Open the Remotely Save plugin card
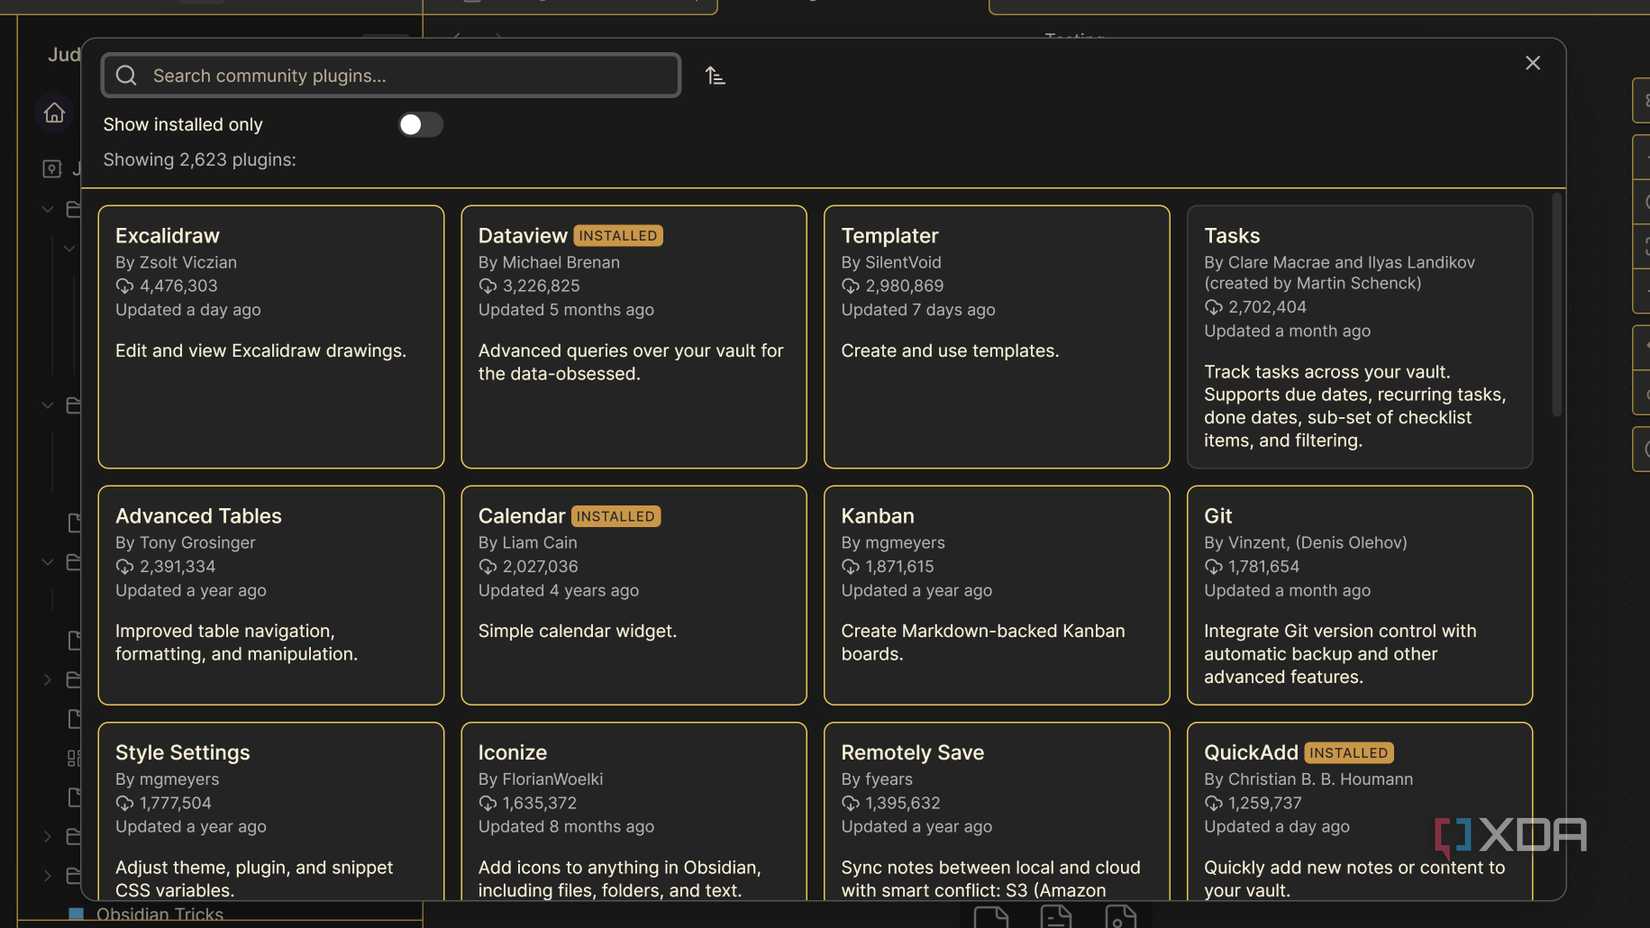1650x928 pixels. pos(997,811)
